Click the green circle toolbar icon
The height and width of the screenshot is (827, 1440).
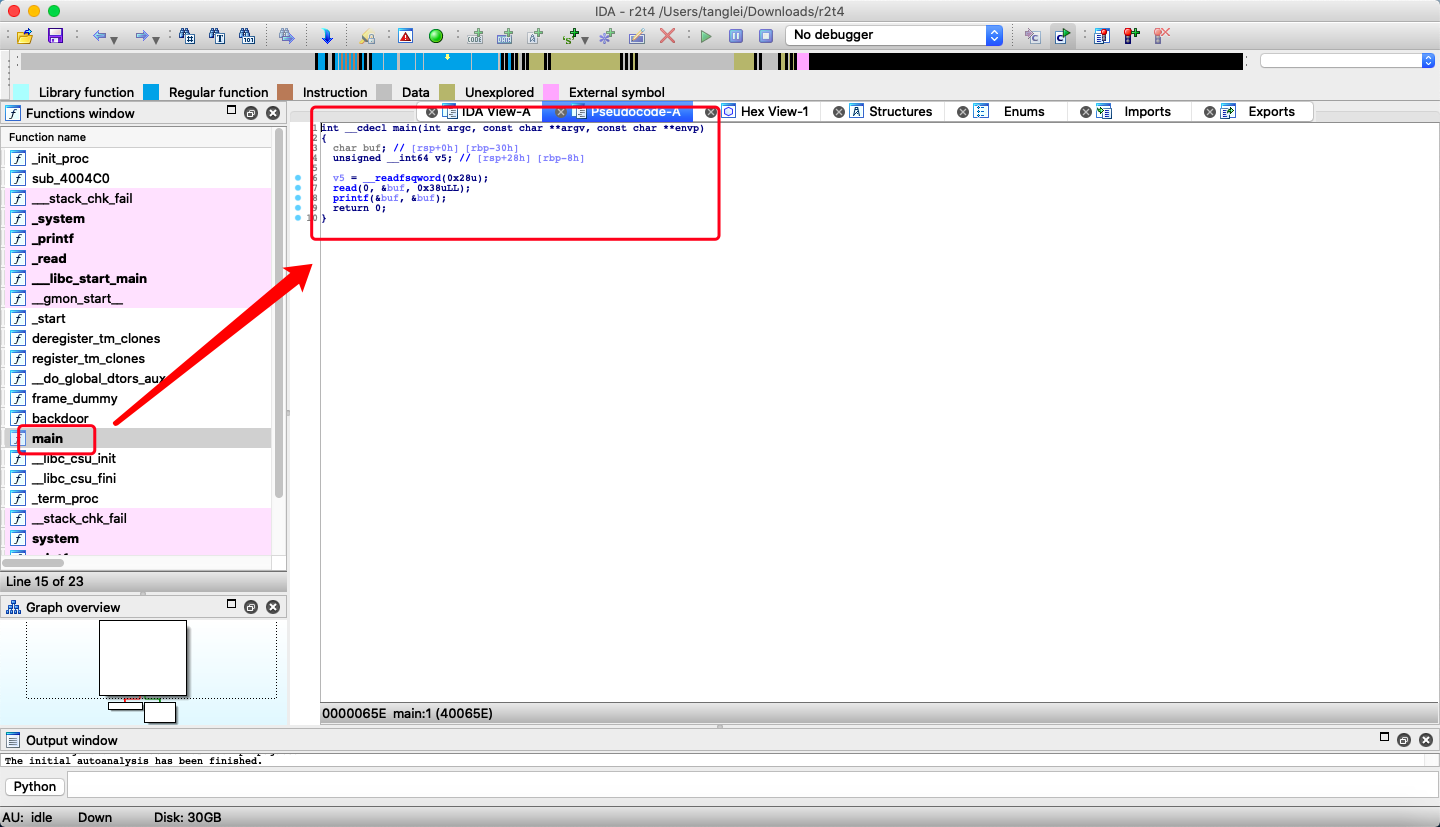point(435,36)
